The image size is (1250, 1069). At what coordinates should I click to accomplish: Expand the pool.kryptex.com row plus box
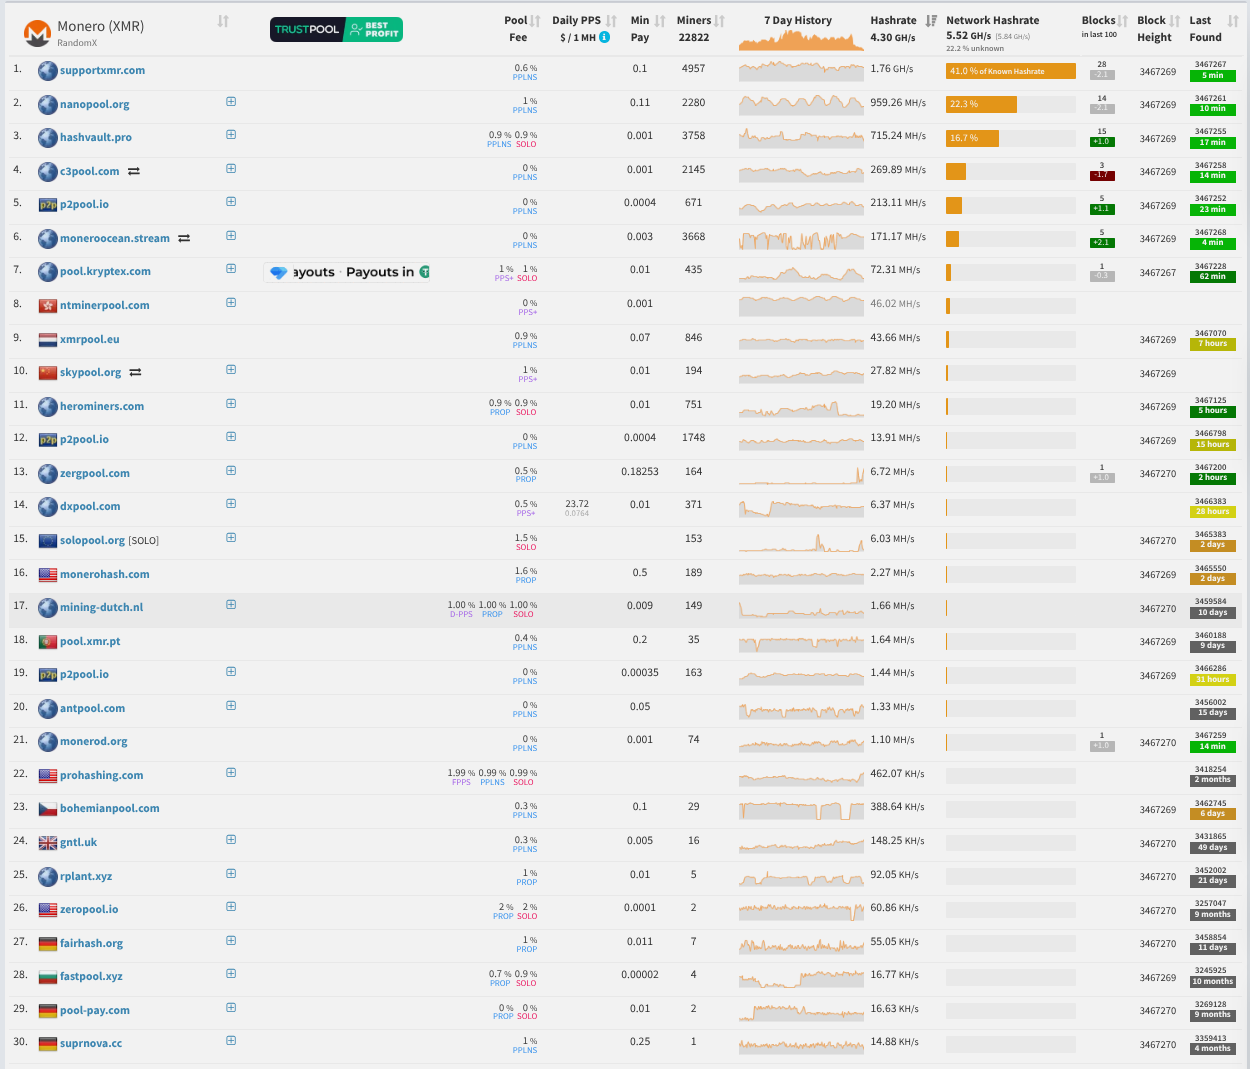[x=231, y=268]
